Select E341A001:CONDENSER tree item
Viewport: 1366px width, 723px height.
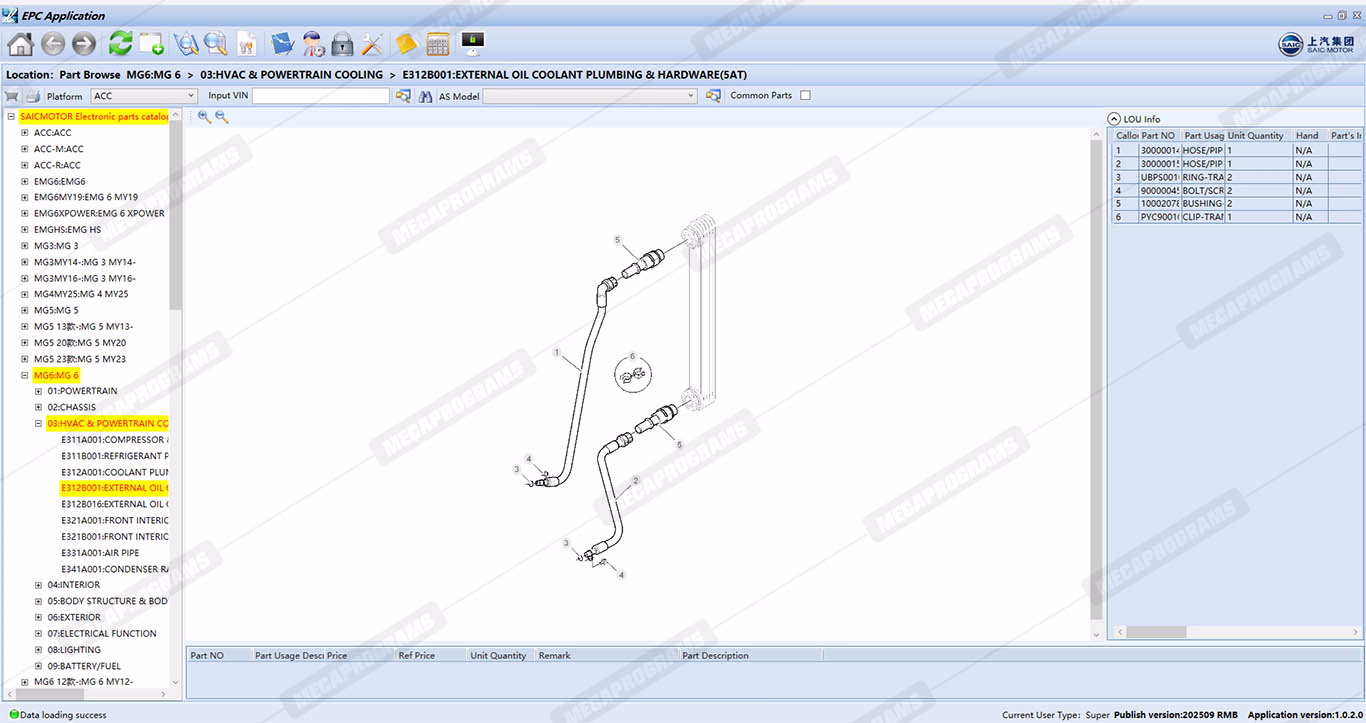(114, 569)
